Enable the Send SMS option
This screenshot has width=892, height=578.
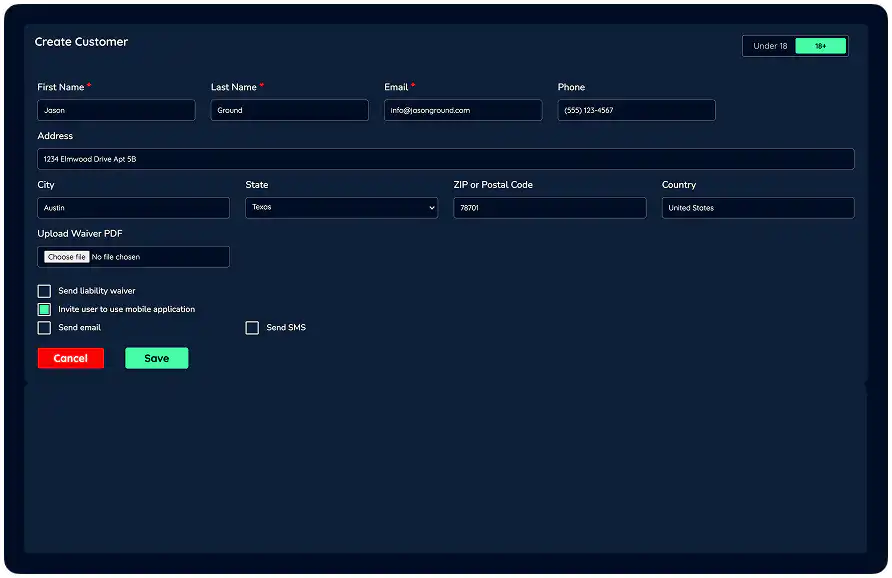tap(252, 327)
